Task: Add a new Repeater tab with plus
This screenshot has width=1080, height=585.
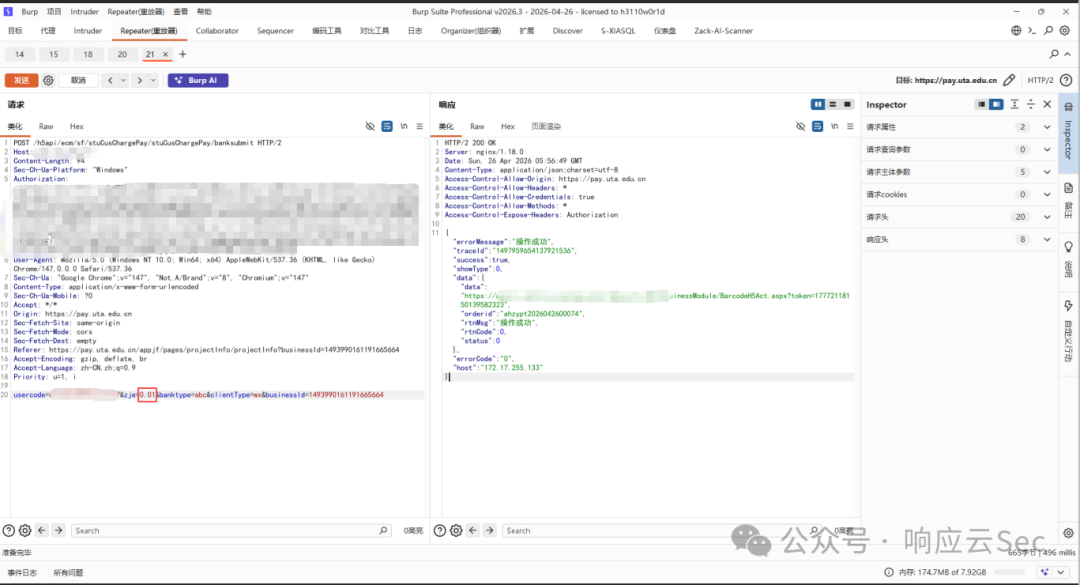Action: point(183,54)
